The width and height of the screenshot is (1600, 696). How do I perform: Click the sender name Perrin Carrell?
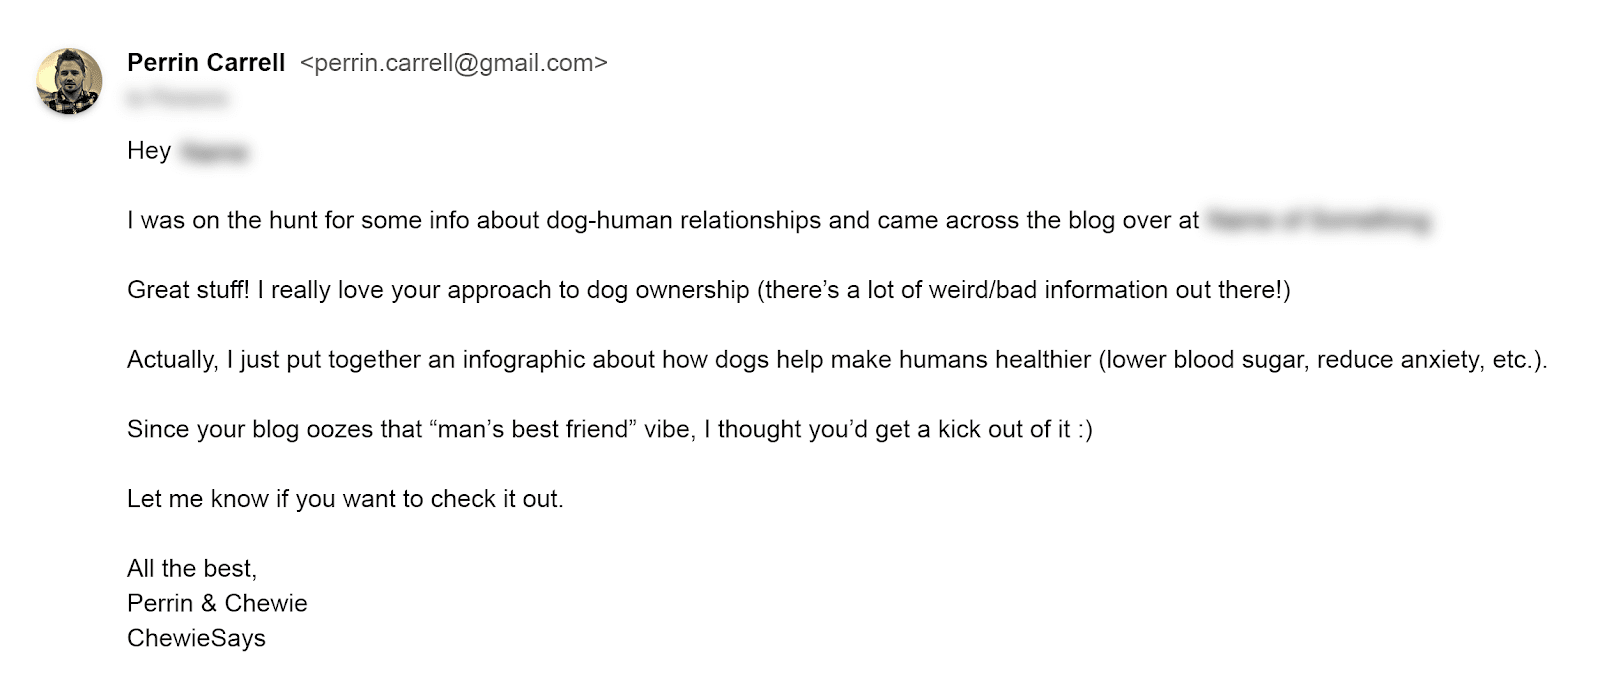point(206,63)
